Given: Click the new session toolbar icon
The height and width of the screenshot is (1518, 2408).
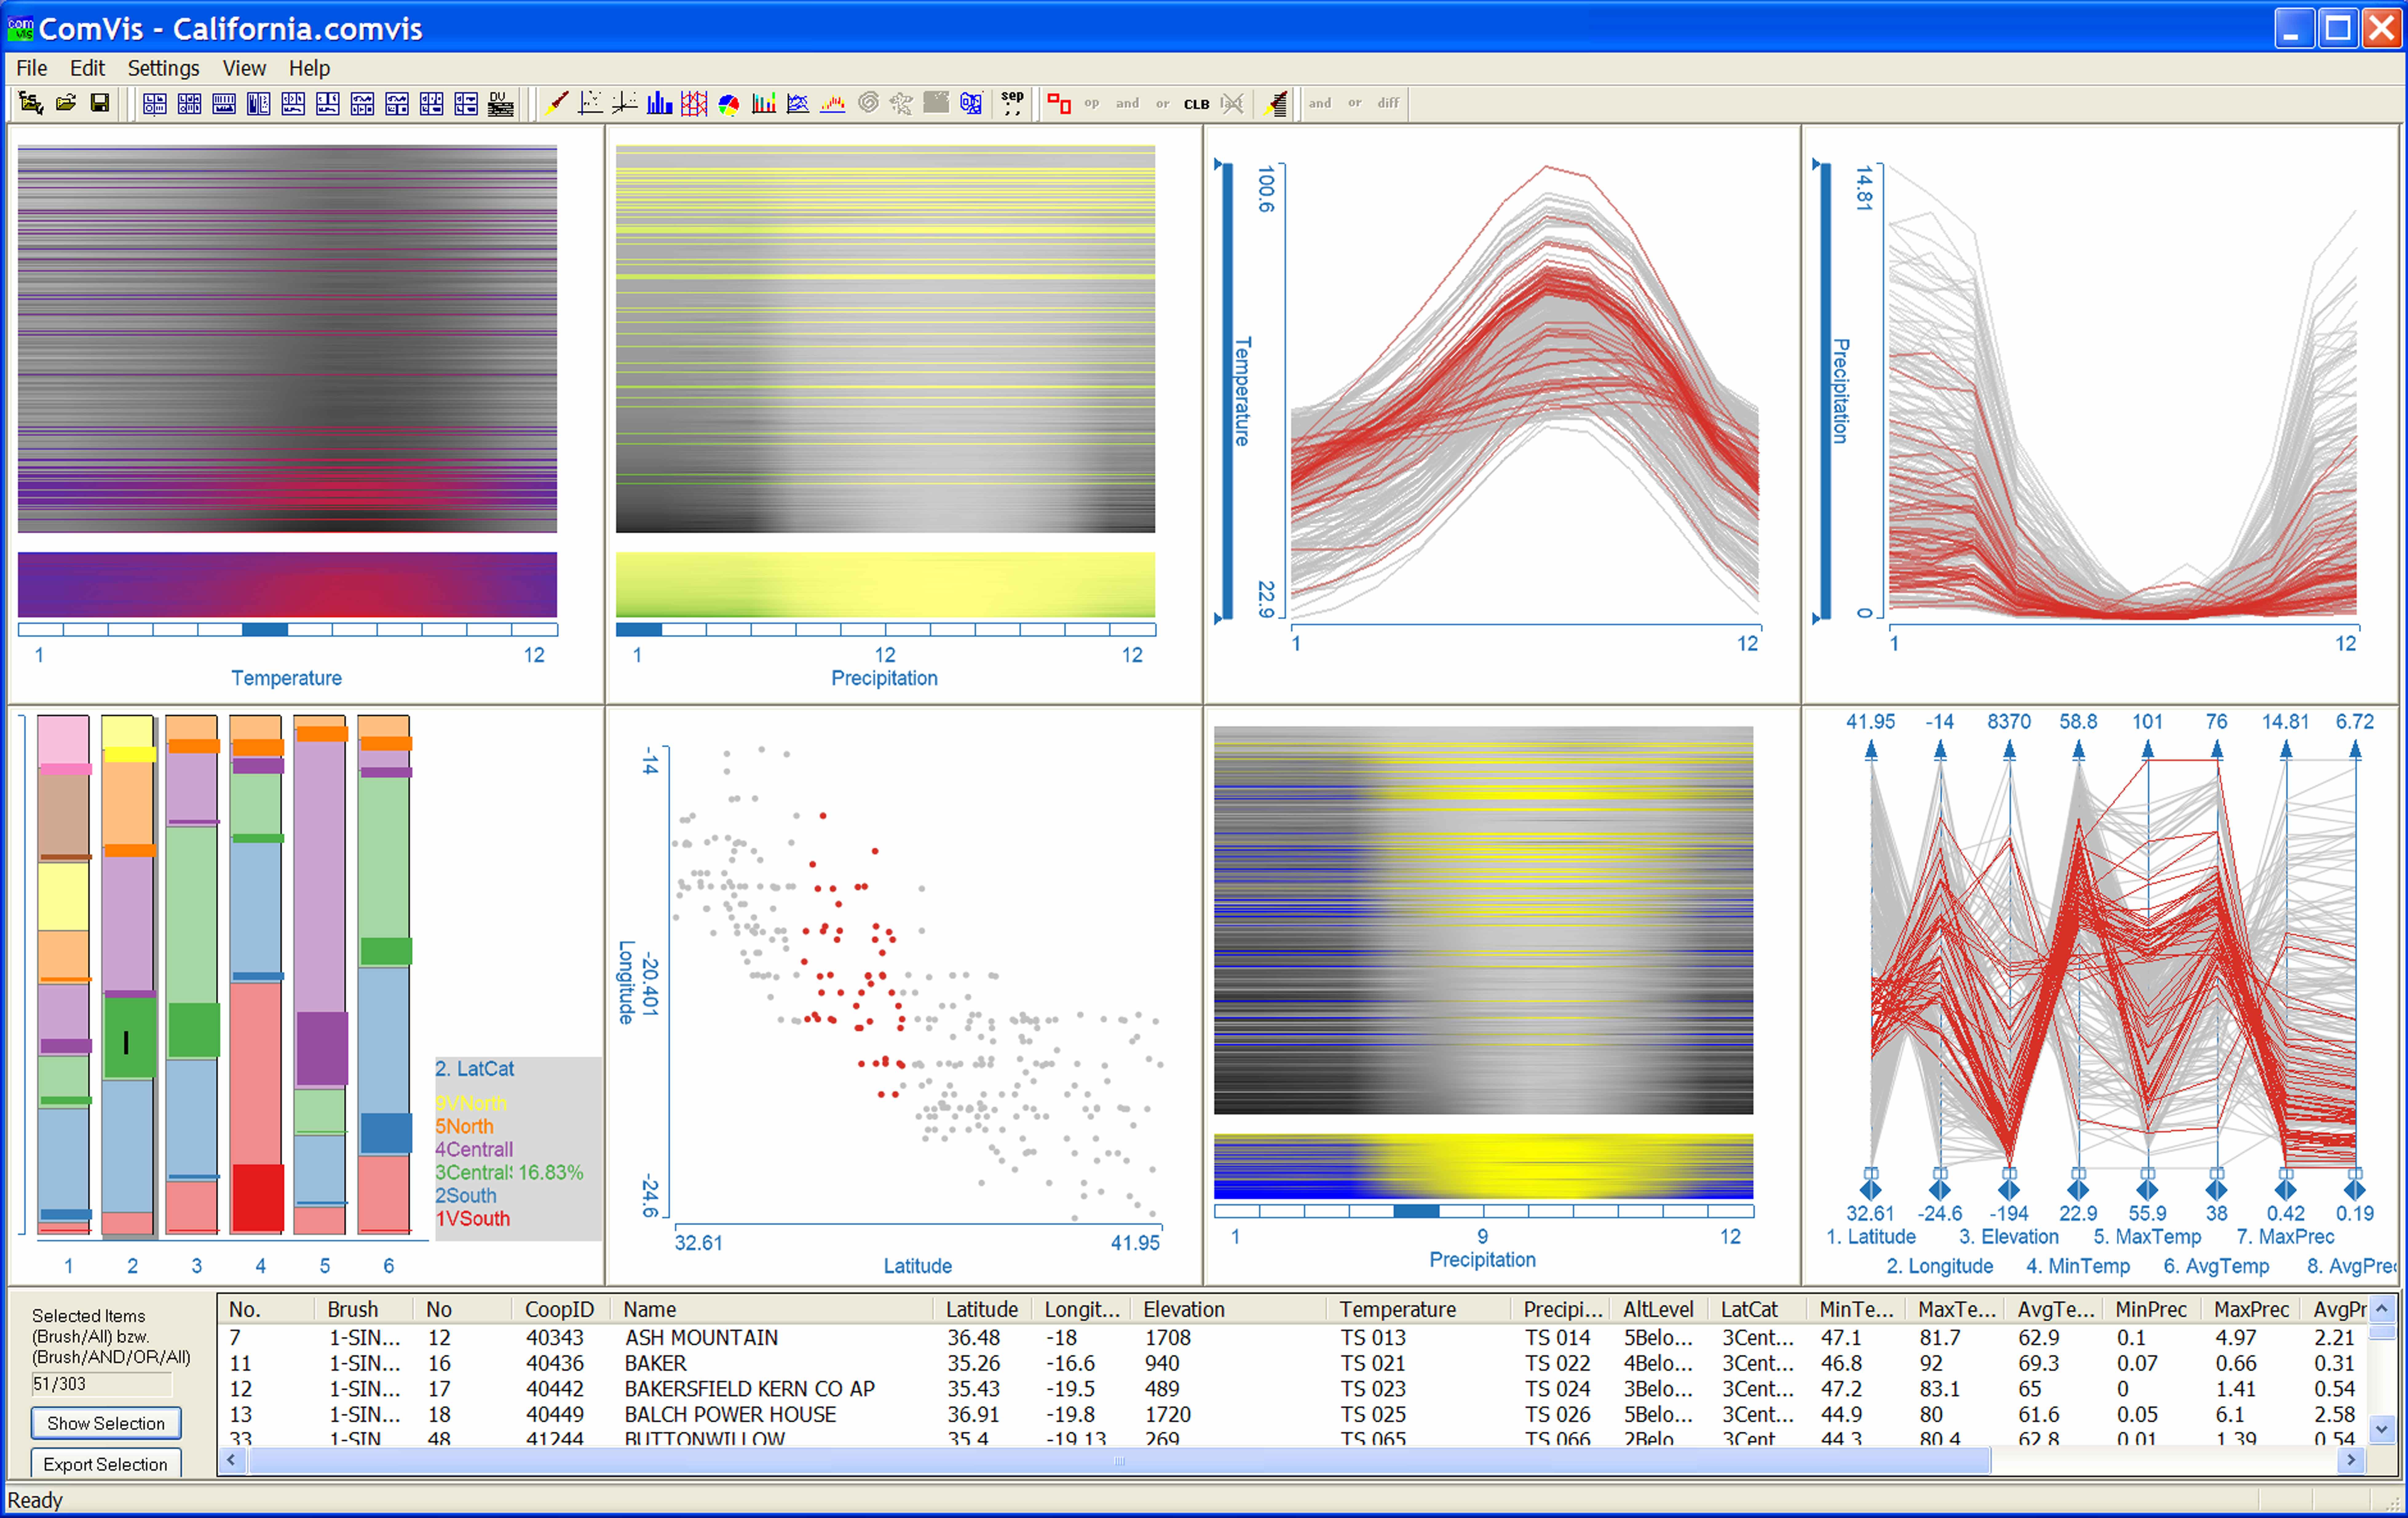Looking at the screenshot, I should [31, 103].
